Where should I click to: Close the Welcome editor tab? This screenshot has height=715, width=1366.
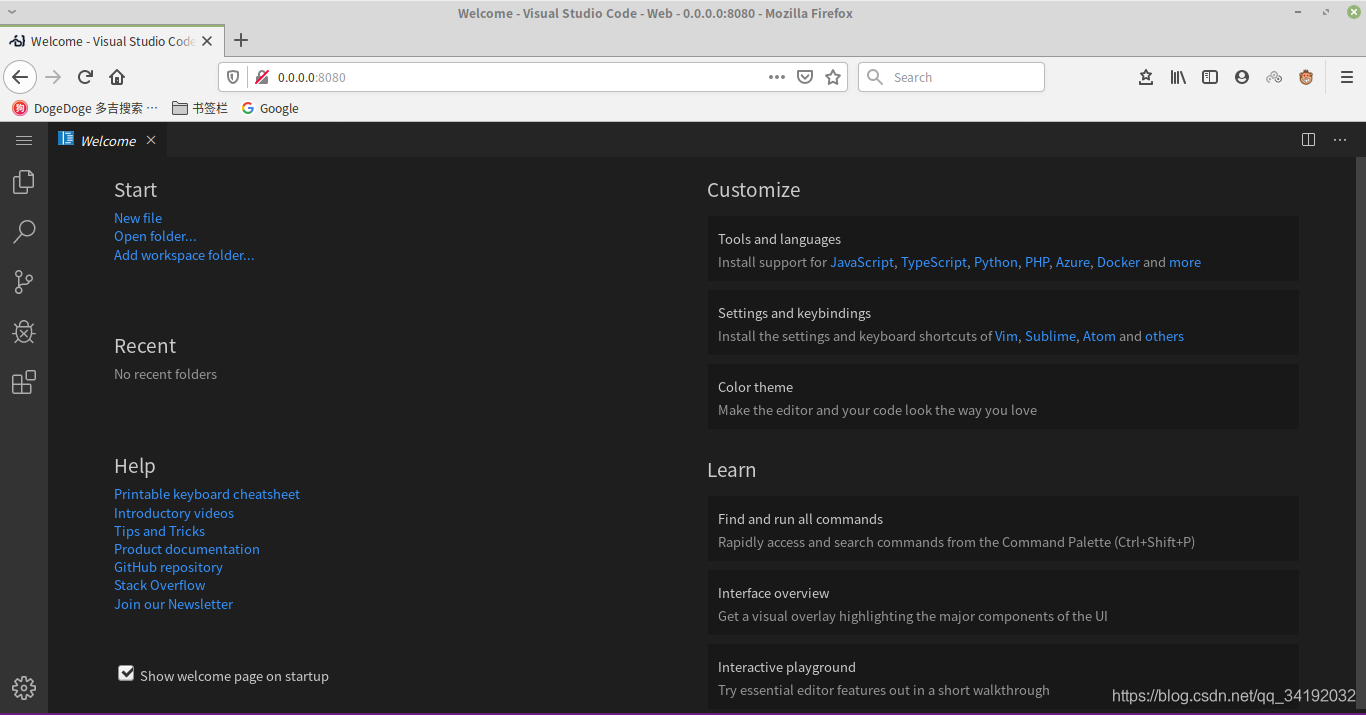151,140
